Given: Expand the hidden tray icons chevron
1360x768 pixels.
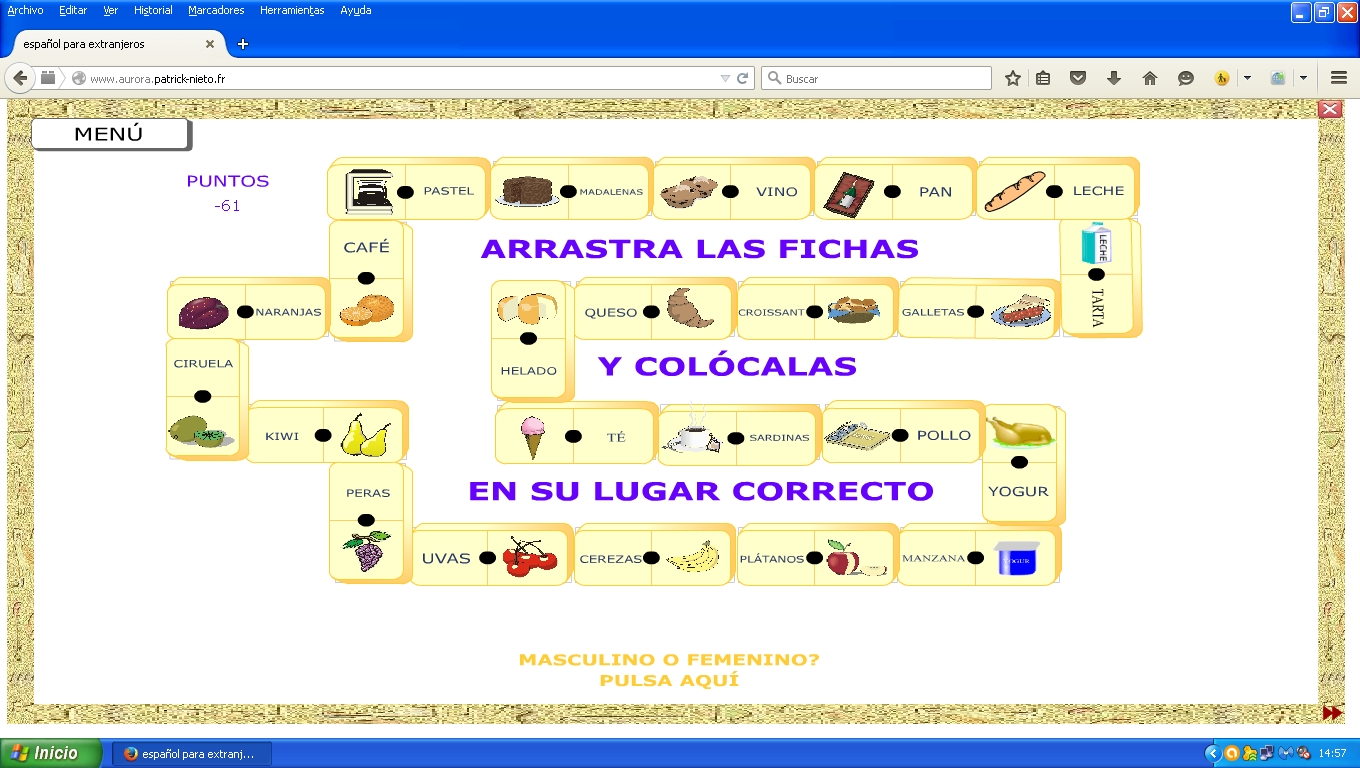Looking at the screenshot, I should pyautogui.click(x=1213, y=754).
